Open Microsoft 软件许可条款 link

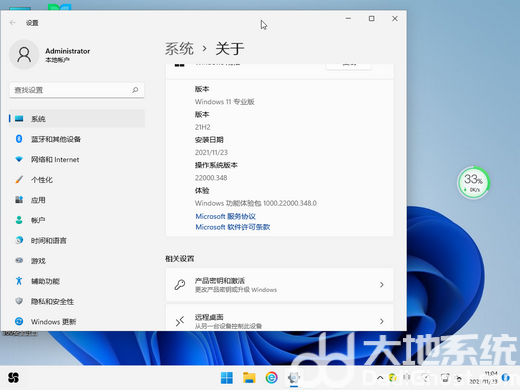coord(233,227)
